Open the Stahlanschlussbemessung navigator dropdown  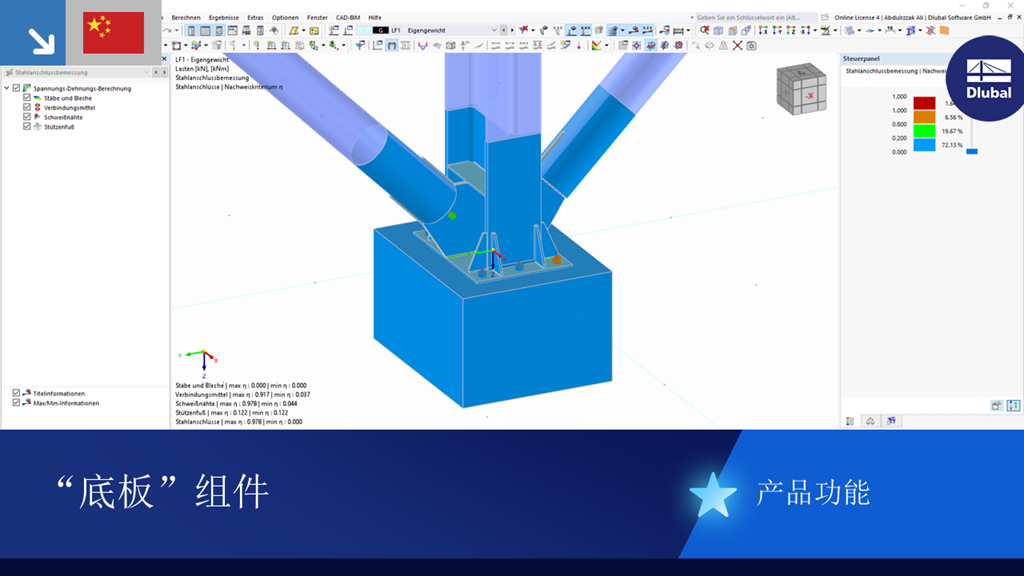[x=146, y=72]
